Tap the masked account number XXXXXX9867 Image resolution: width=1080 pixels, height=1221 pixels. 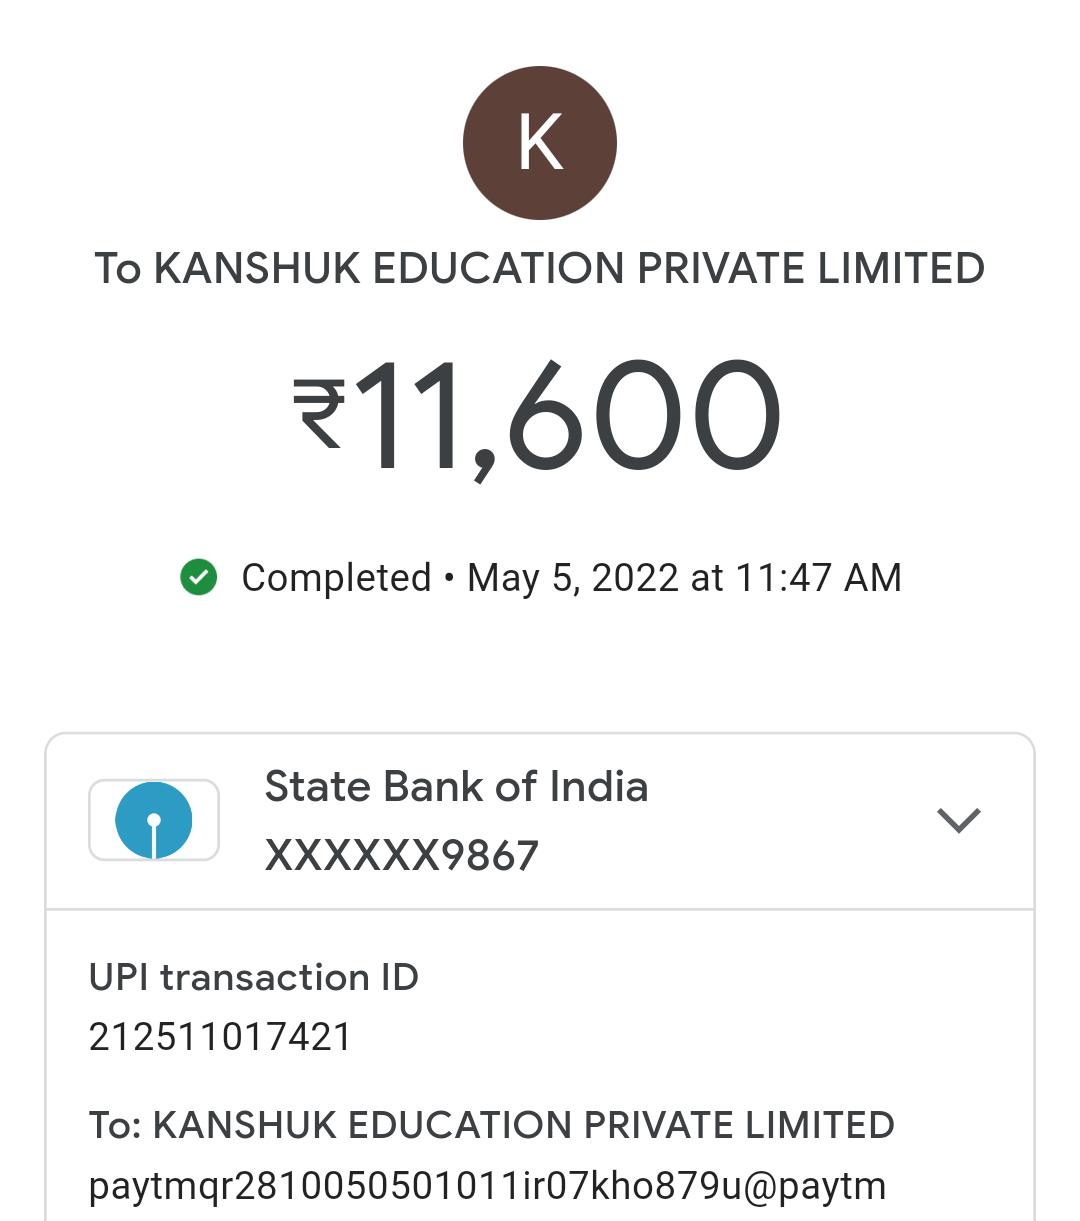coord(401,855)
